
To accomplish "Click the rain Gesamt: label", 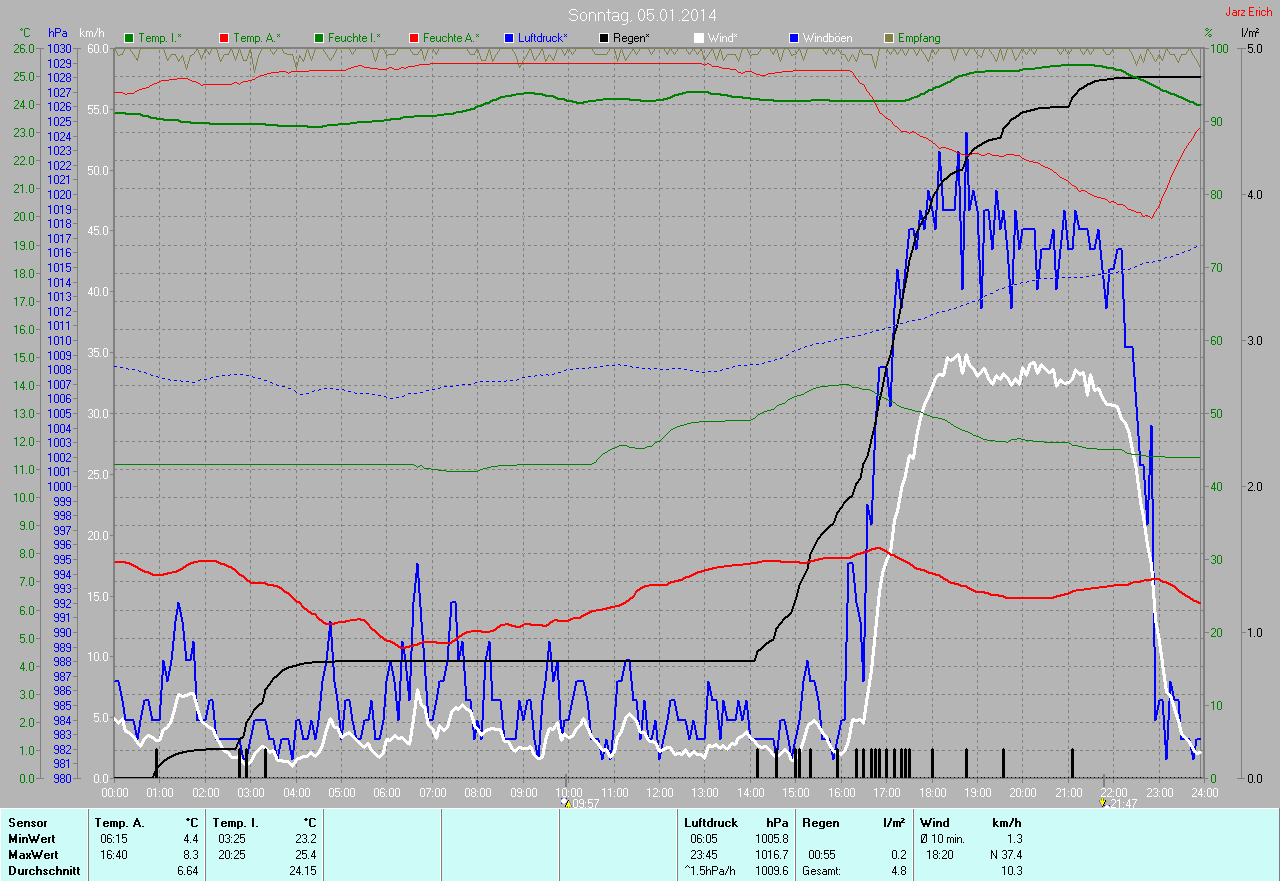I will point(823,870).
